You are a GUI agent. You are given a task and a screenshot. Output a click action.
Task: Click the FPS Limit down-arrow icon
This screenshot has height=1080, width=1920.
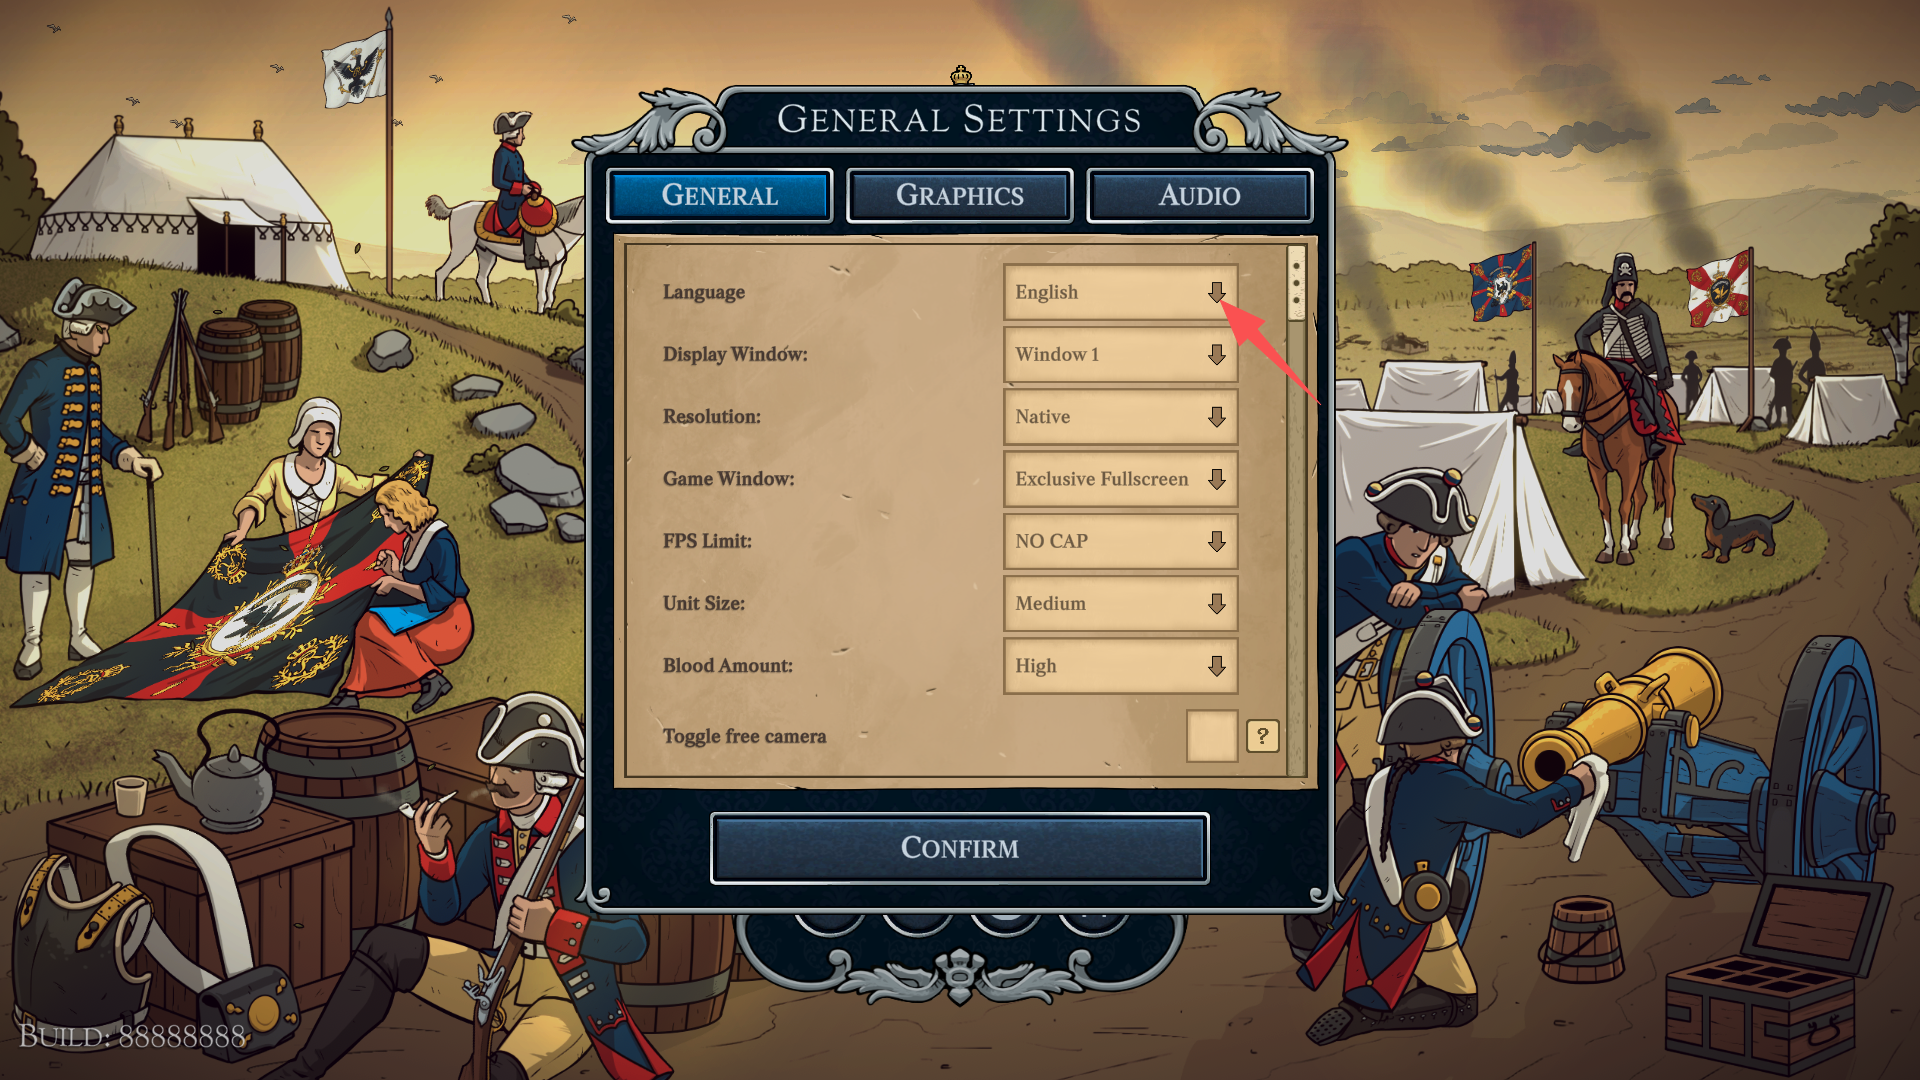coord(1216,541)
